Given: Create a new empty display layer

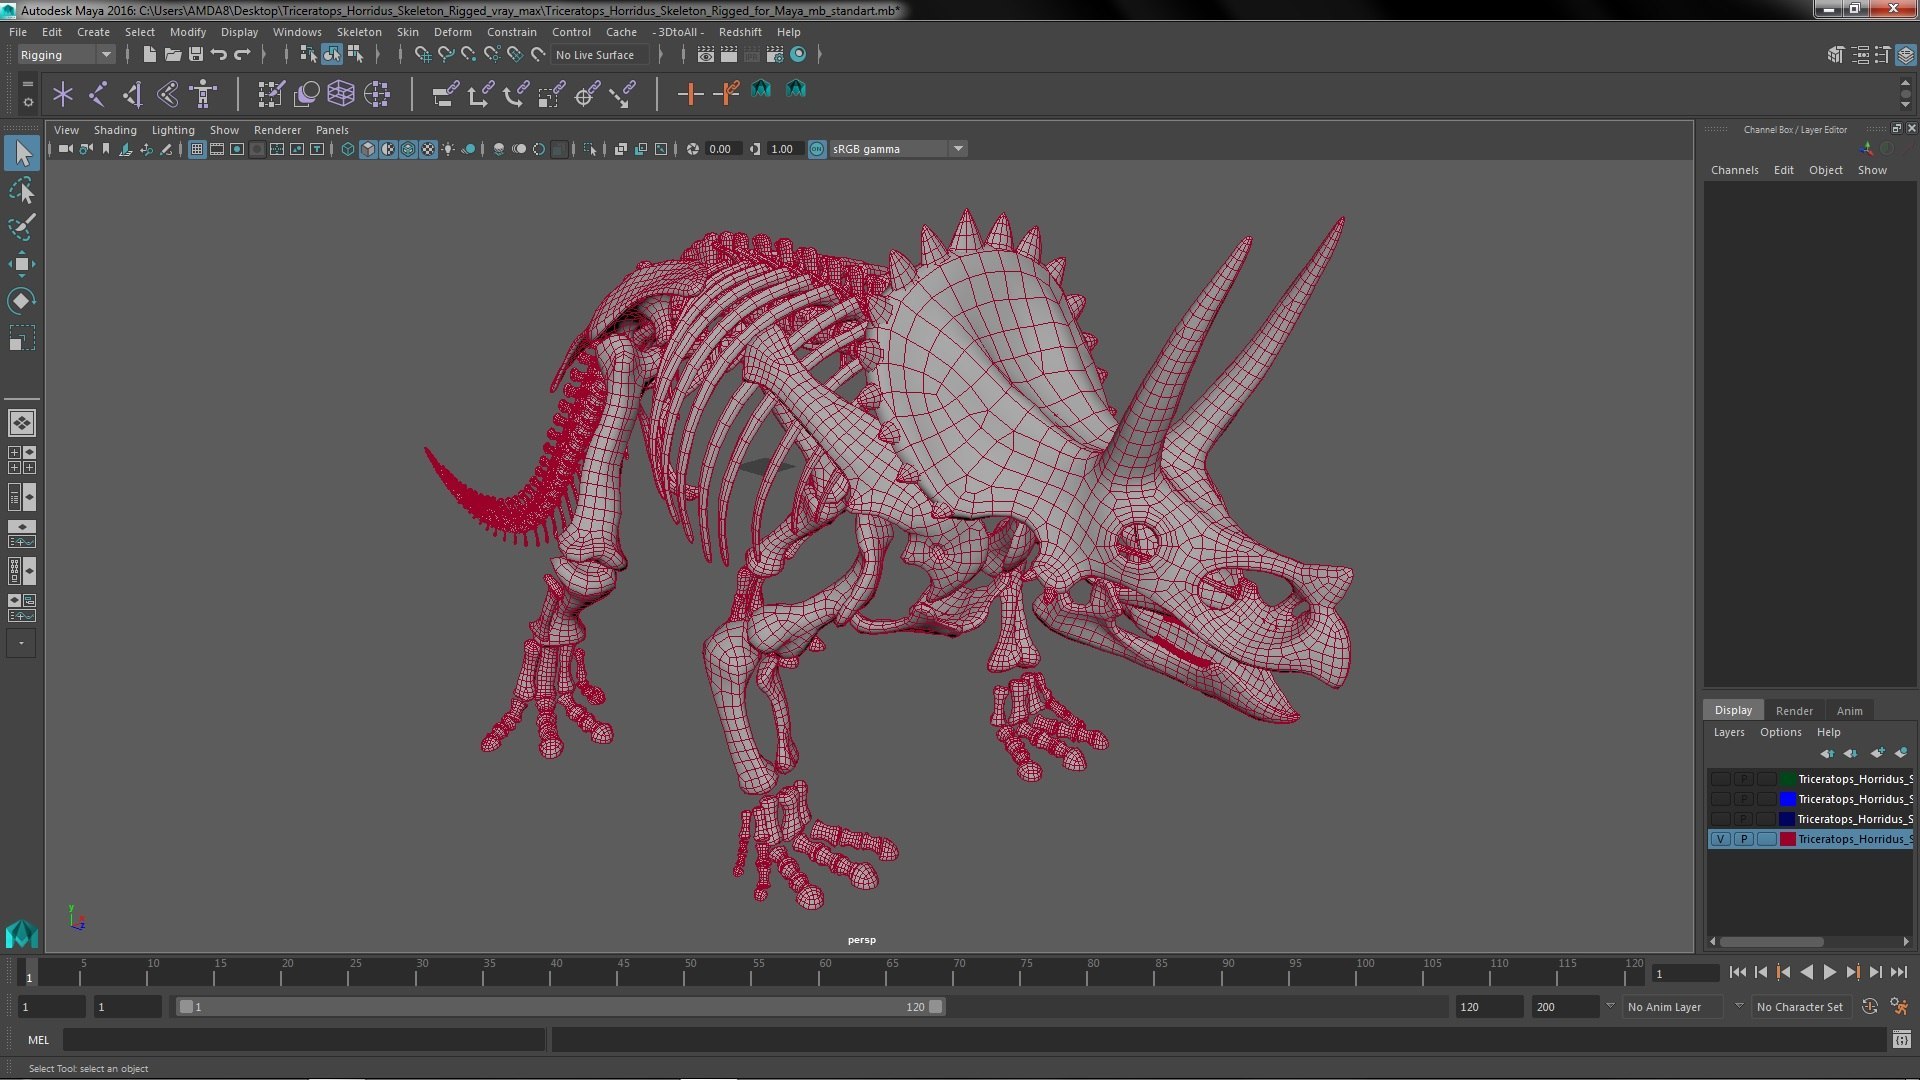Looking at the screenshot, I should [x=1877, y=753].
